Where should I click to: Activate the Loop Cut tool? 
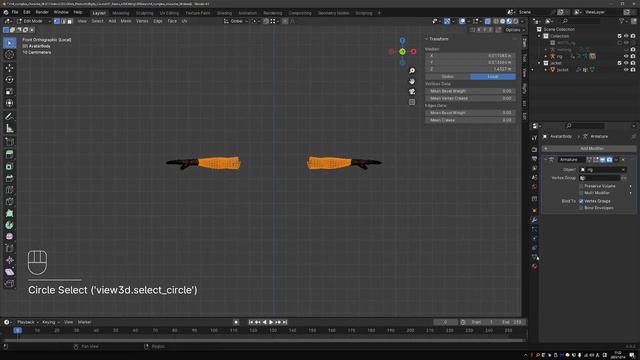[9, 190]
